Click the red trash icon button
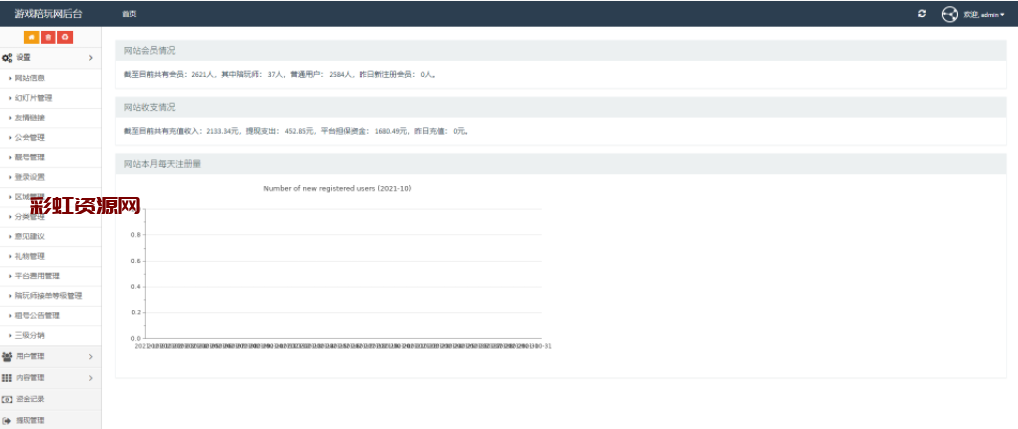The height and width of the screenshot is (429, 1018). (49, 37)
